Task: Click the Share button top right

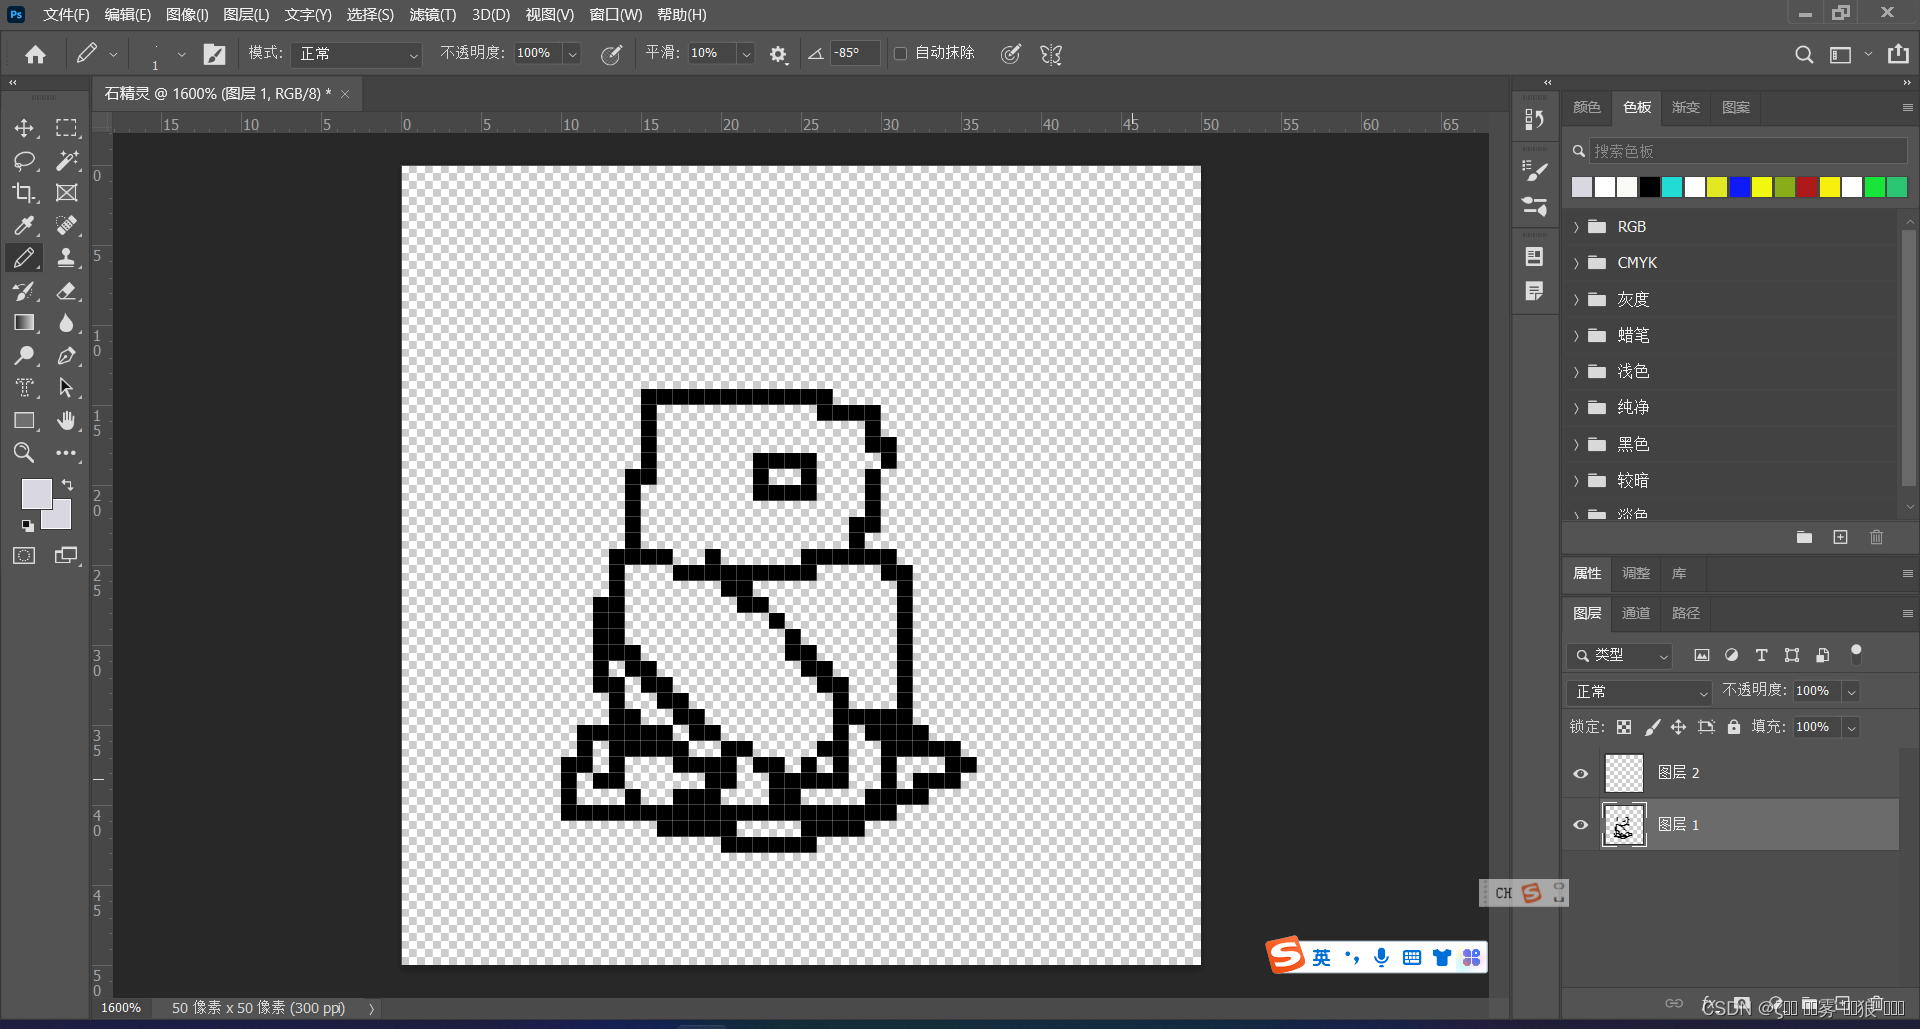Action: (x=1898, y=54)
